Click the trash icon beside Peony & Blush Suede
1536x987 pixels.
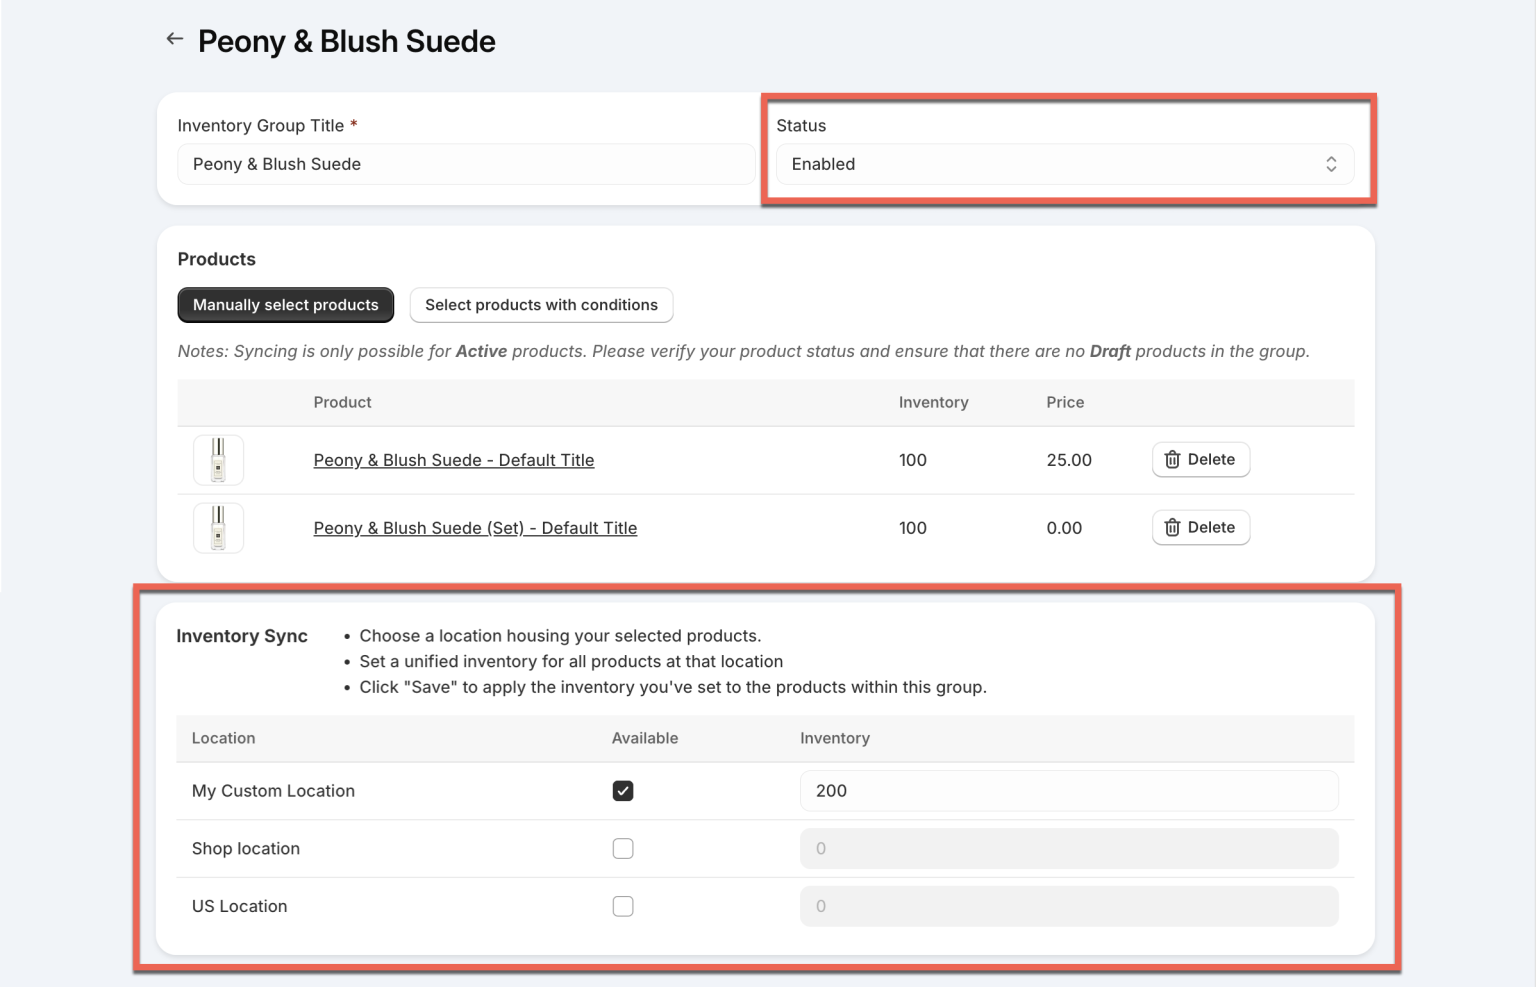click(1172, 459)
